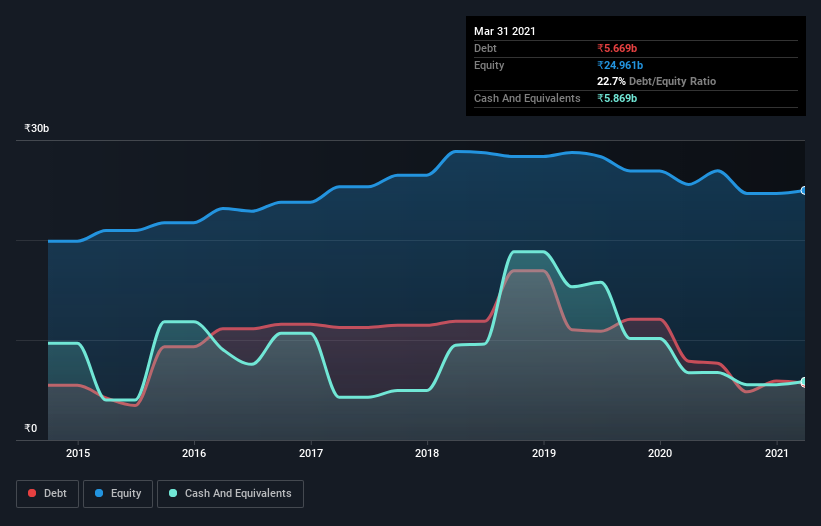This screenshot has width=821, height=526.
Task: Click the cash line end marker
Action: [x=804, y=382]
